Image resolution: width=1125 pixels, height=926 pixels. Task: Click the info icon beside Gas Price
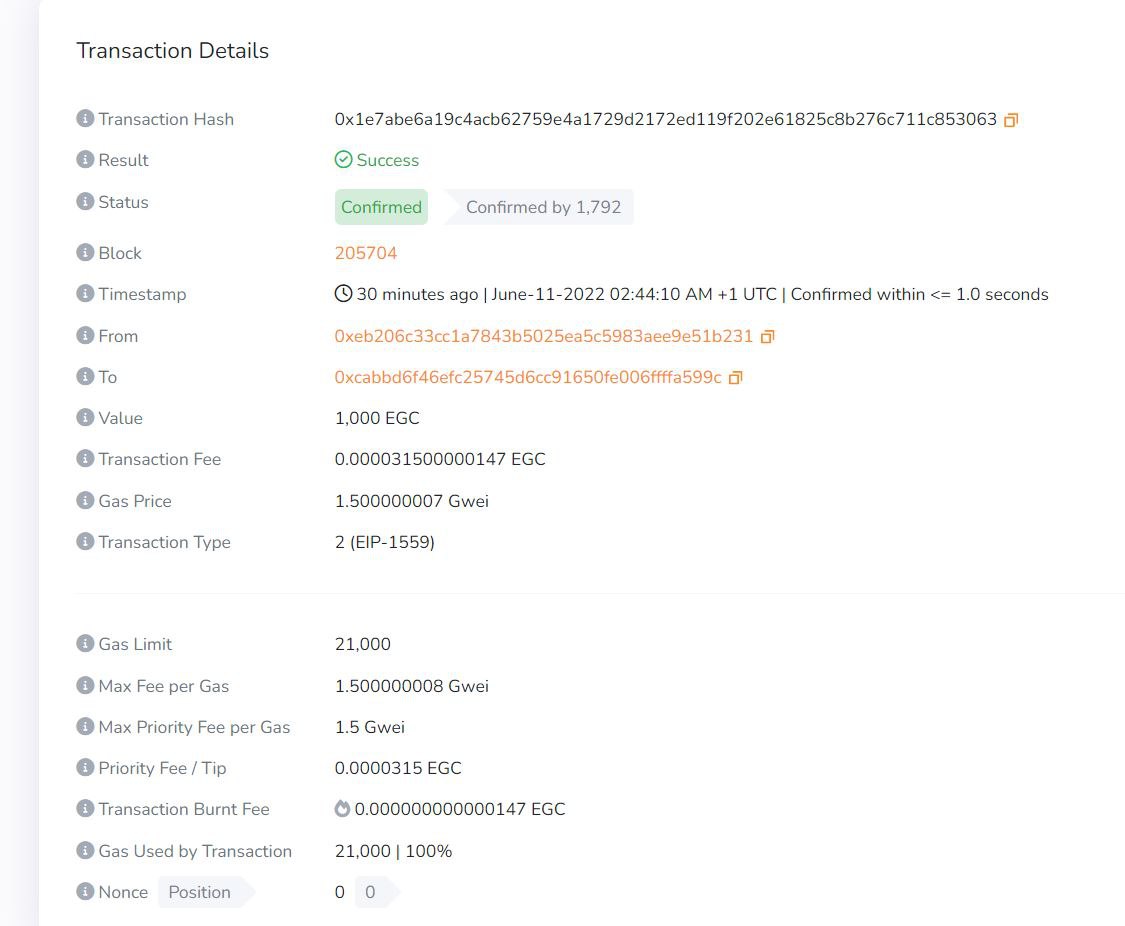point(85,501)
